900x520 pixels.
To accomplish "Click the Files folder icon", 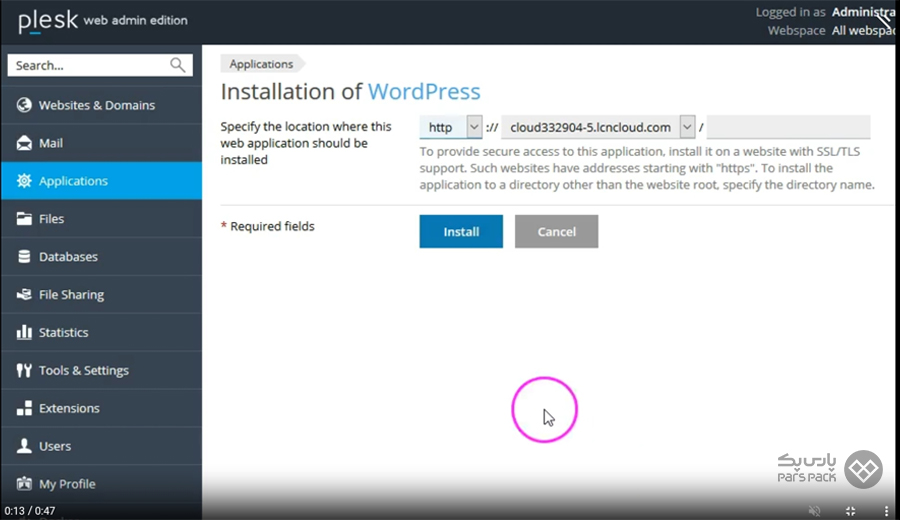I will [x=24, y=219].
